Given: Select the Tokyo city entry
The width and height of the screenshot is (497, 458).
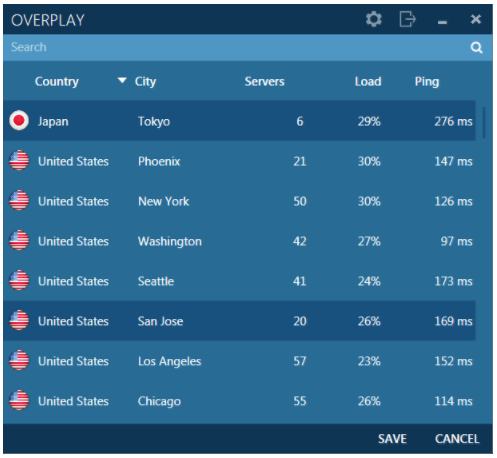Looking at the screenshot, I should pyautogui.click(x=154, y=122).
